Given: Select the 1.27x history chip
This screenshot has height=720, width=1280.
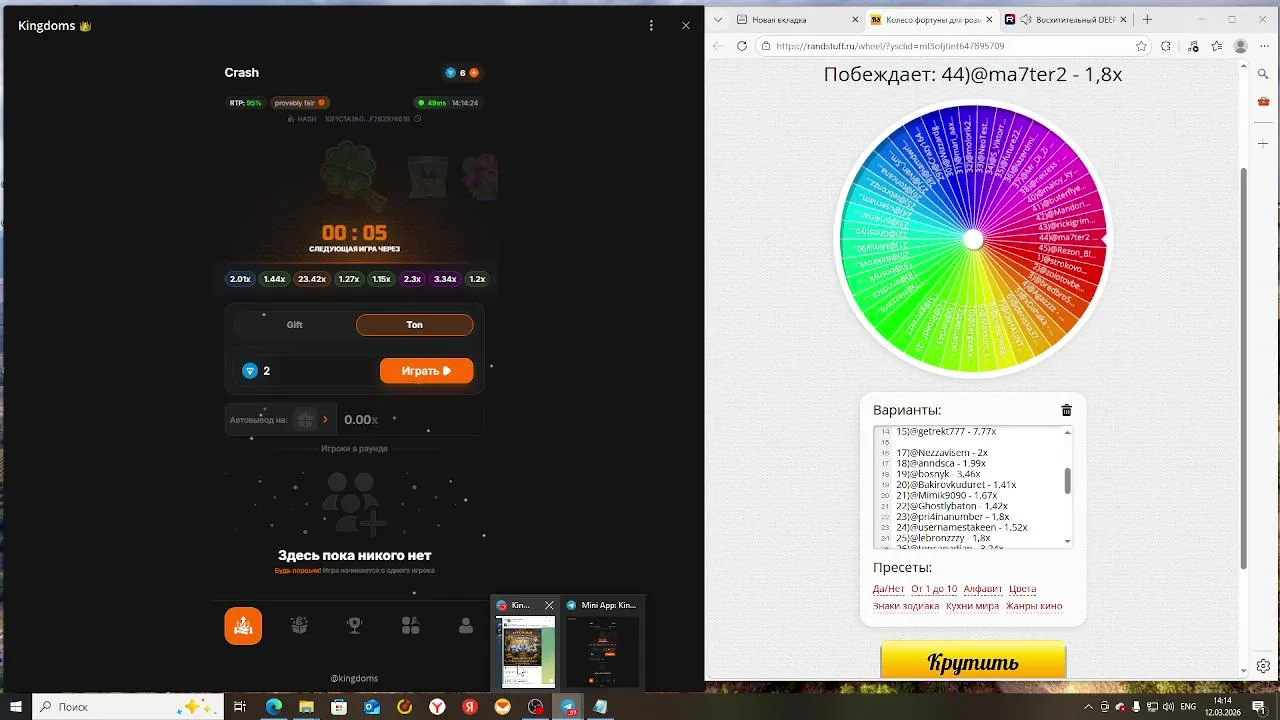Looking at the screenshot, I should pos(348,279).
